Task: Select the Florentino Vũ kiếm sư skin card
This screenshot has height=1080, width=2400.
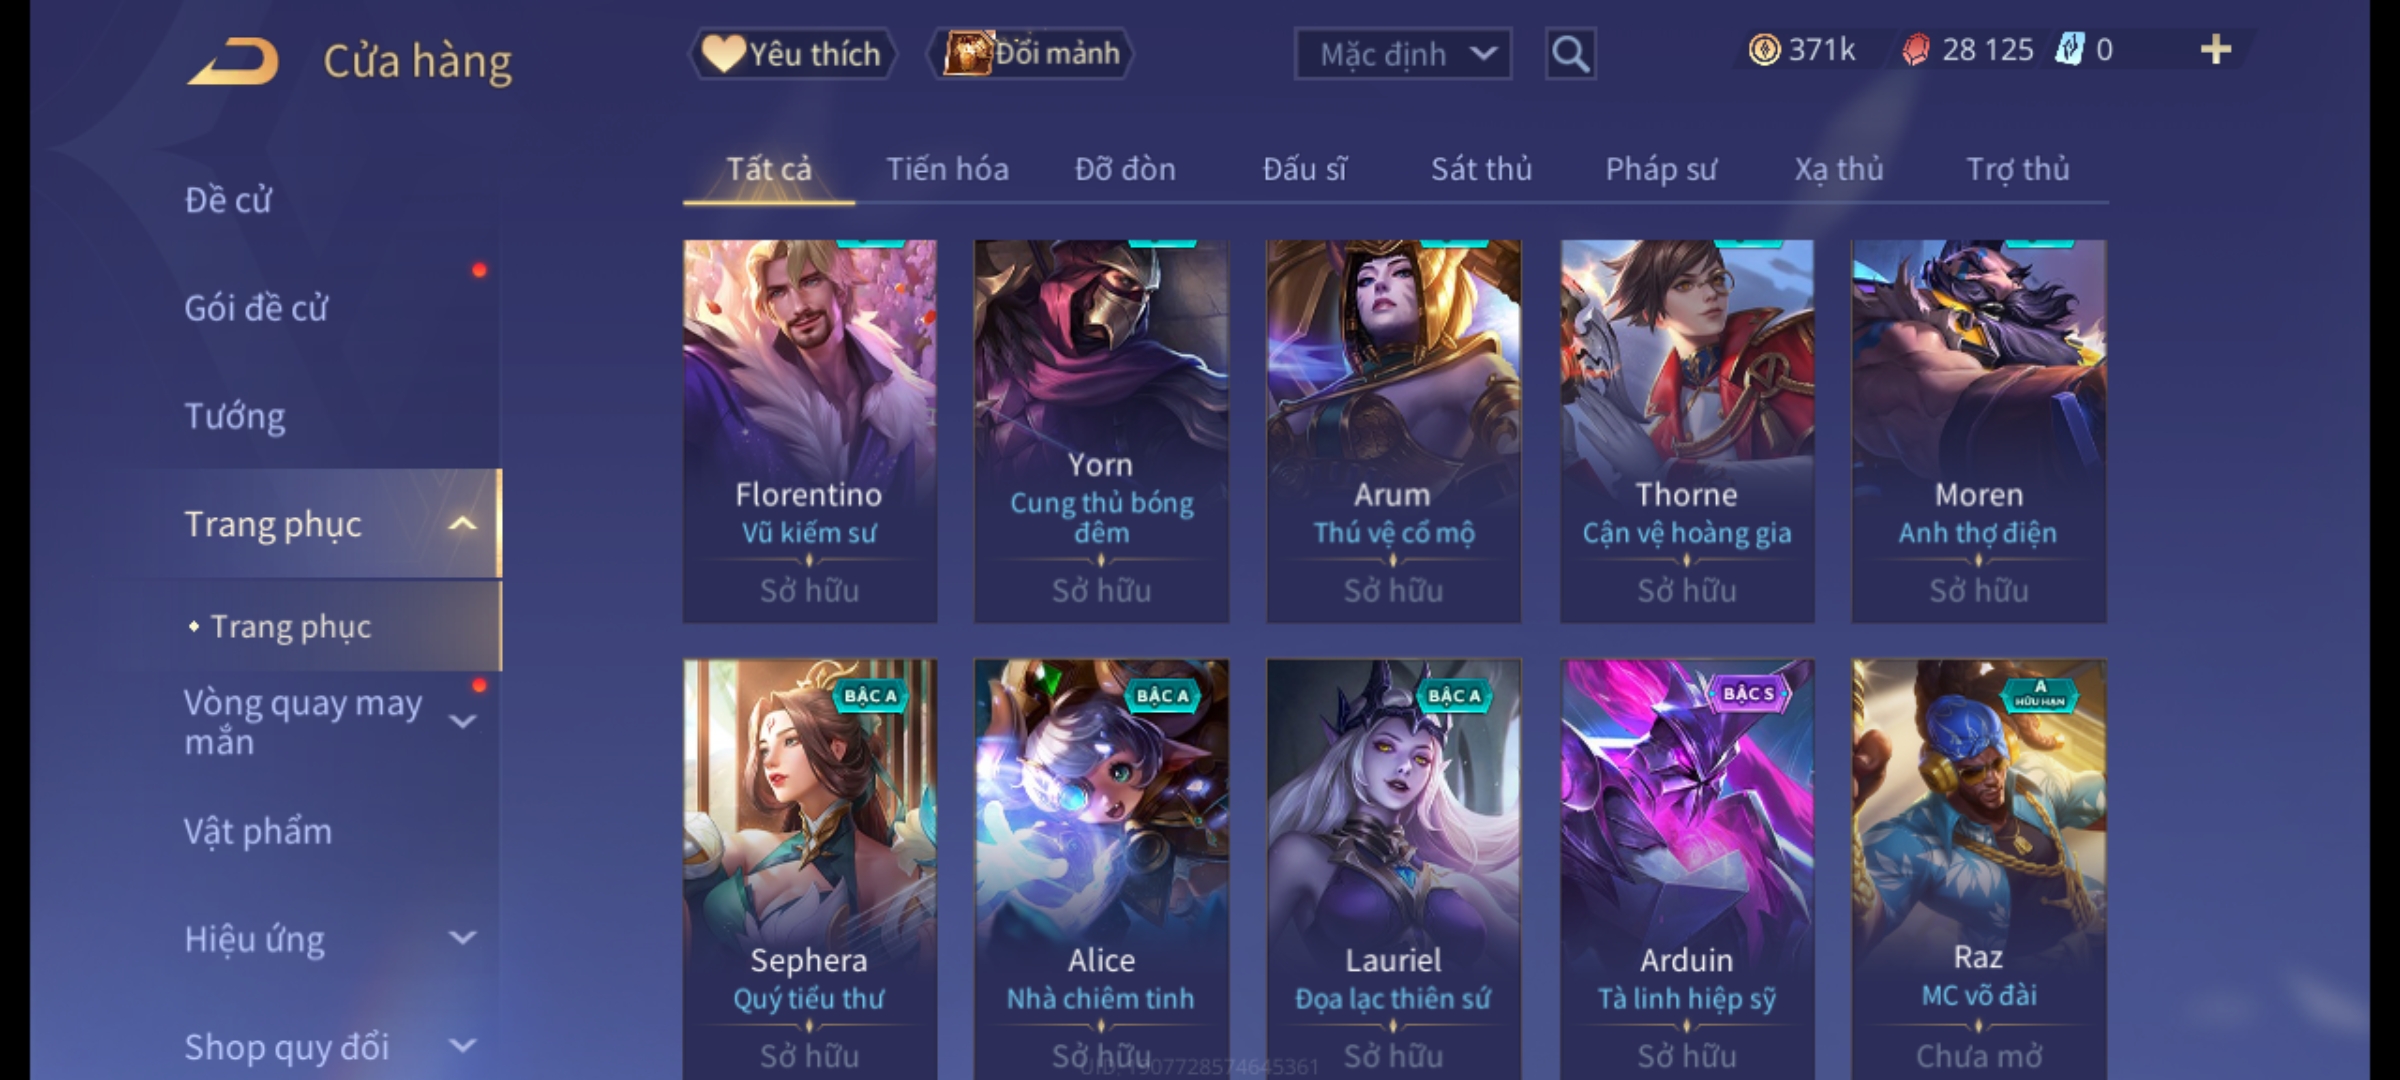Action: 810,431
